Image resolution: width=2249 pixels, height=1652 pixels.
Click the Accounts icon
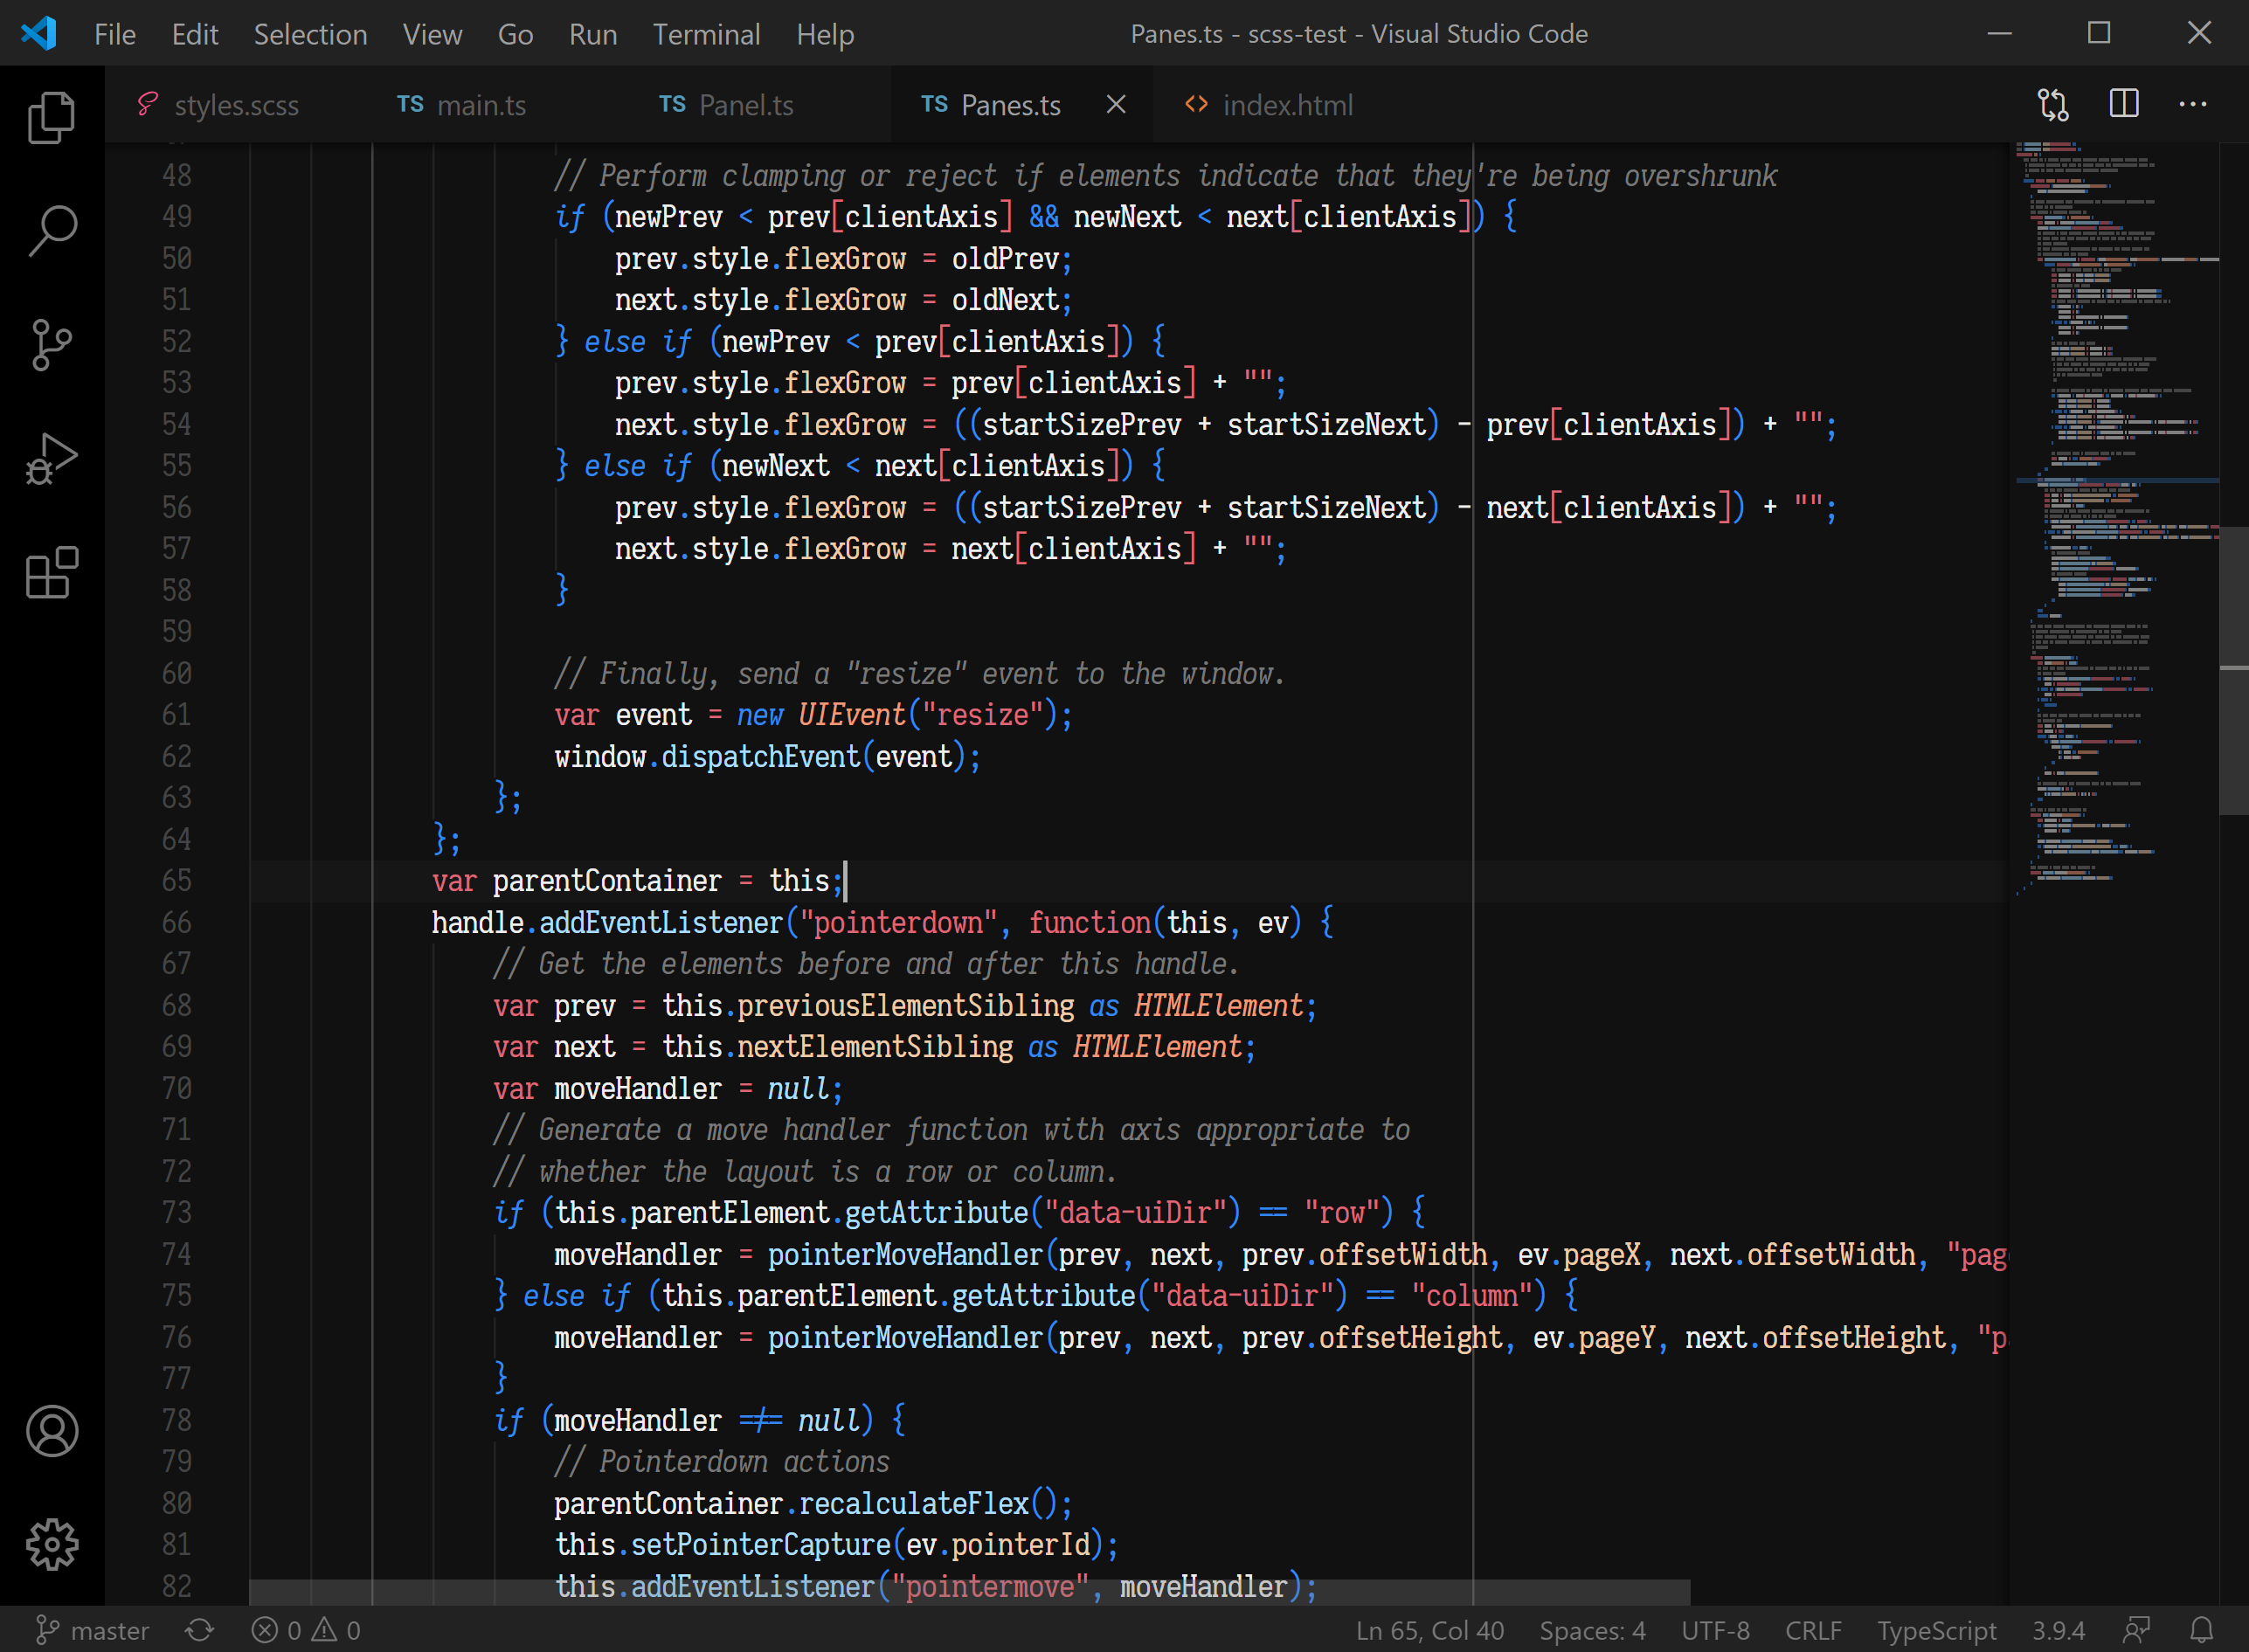[x=52, y=1431]
